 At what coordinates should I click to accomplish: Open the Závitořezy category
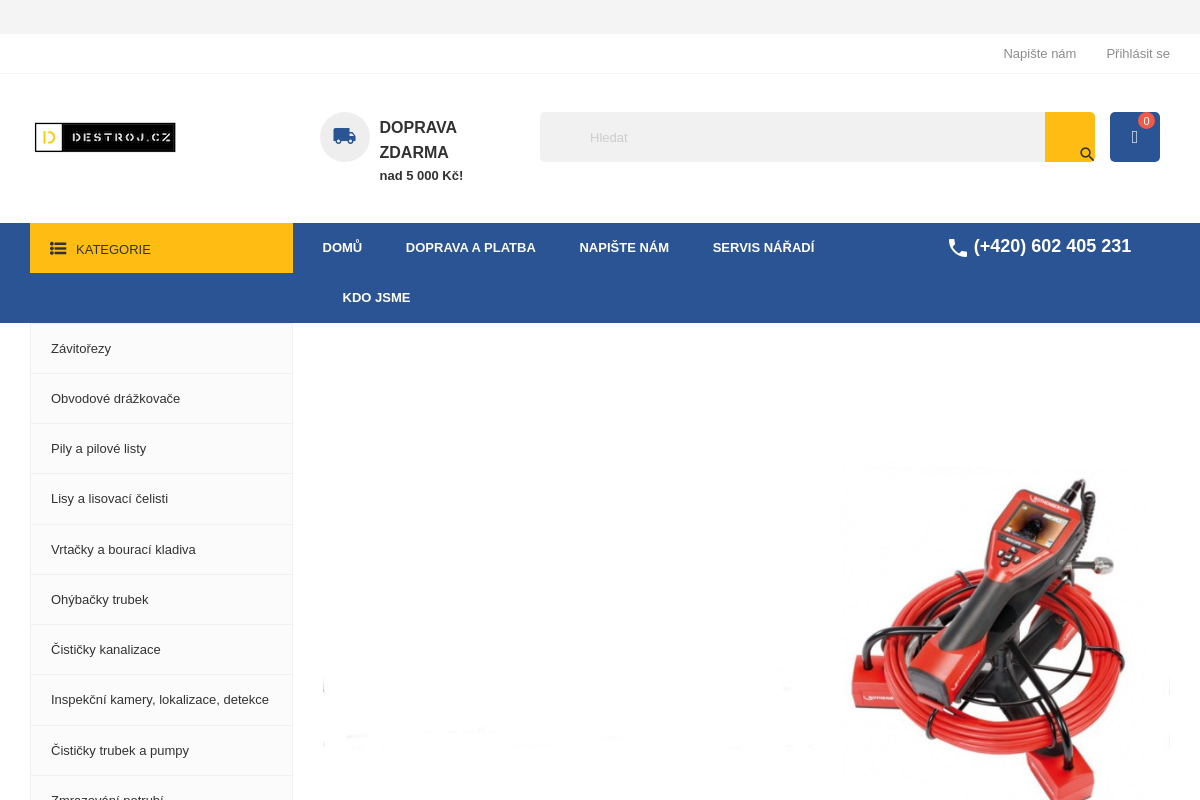pyautogui.click(x=81, y=349)
